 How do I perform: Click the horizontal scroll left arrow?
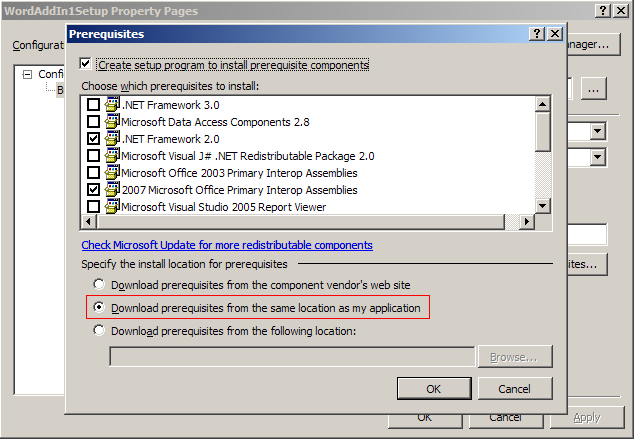coord(89,222)
